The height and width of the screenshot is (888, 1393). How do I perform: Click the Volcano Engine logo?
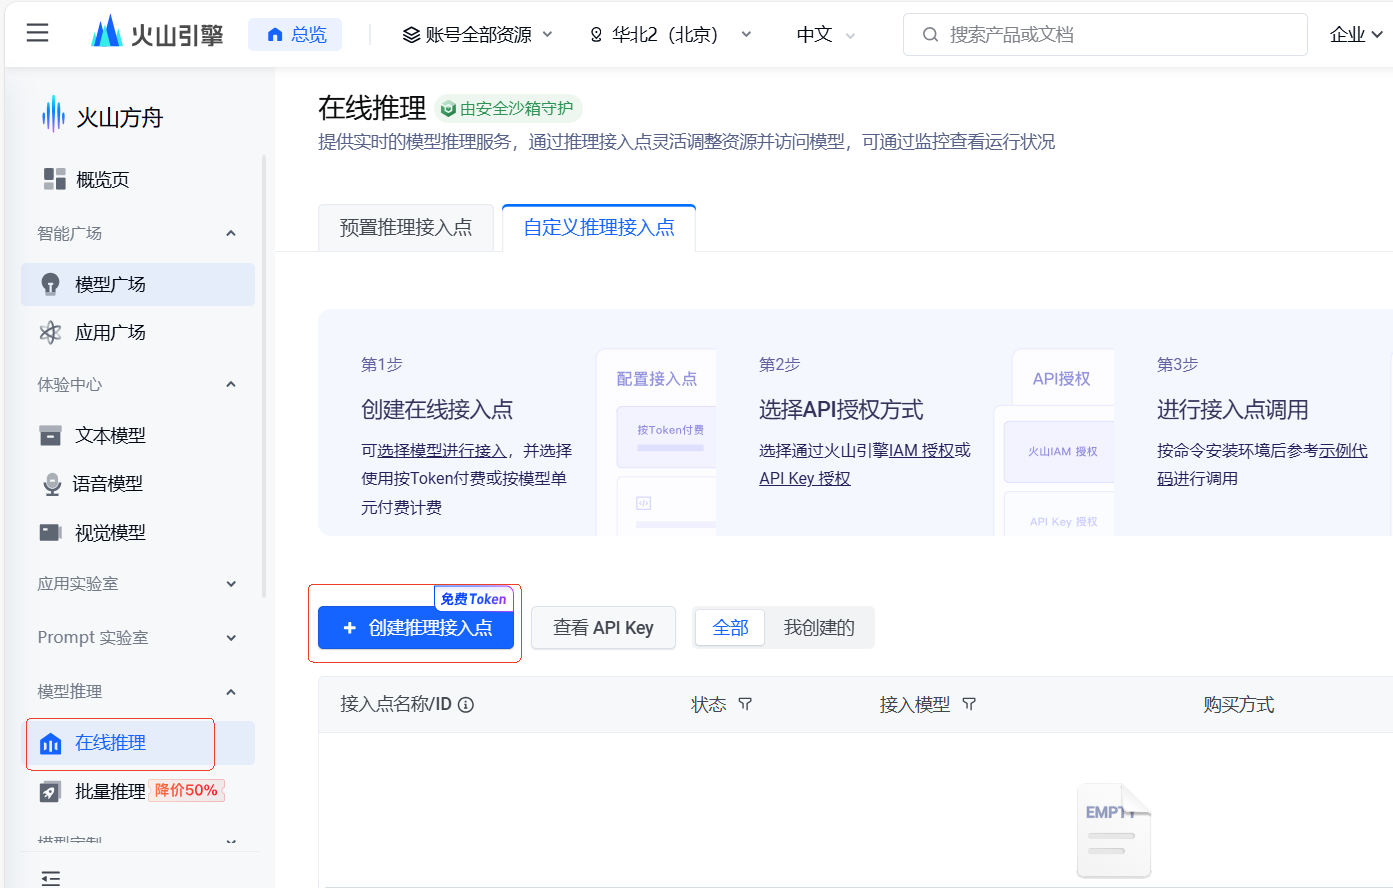(157, 34)
